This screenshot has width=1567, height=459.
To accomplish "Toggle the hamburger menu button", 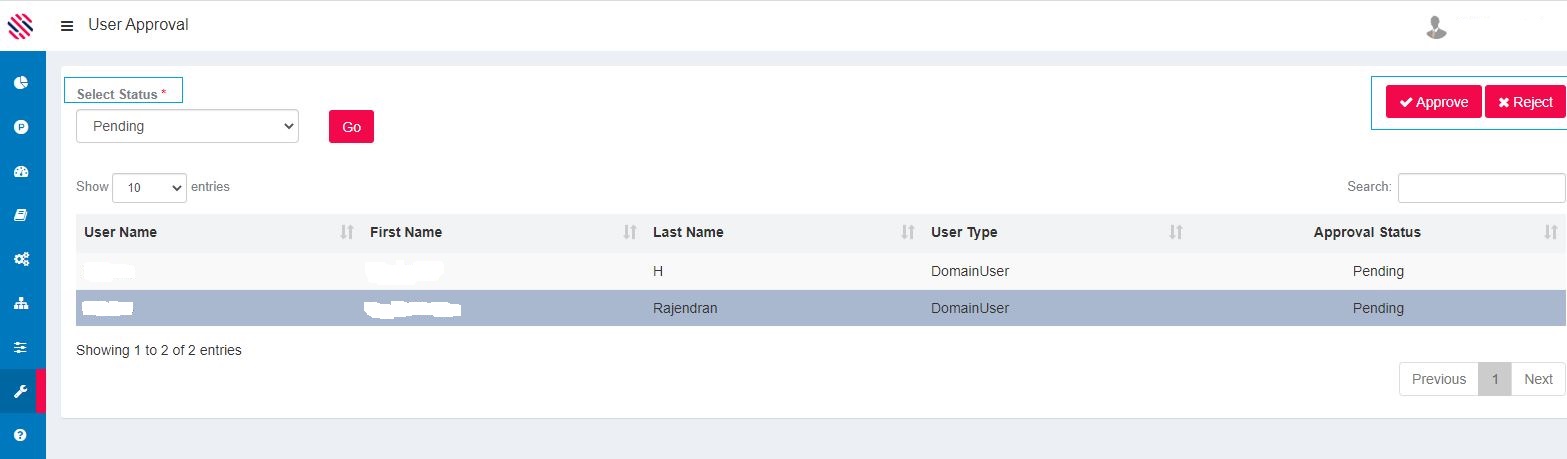I will pos(67,26).
